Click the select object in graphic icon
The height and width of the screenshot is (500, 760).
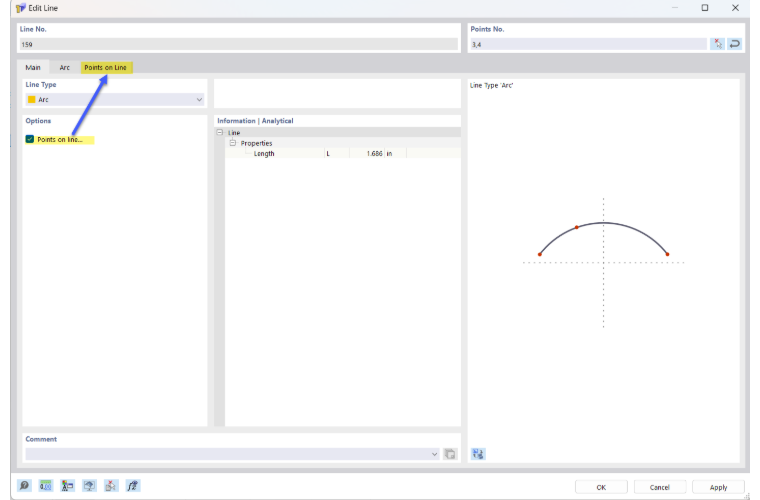[x=111, y=485]
